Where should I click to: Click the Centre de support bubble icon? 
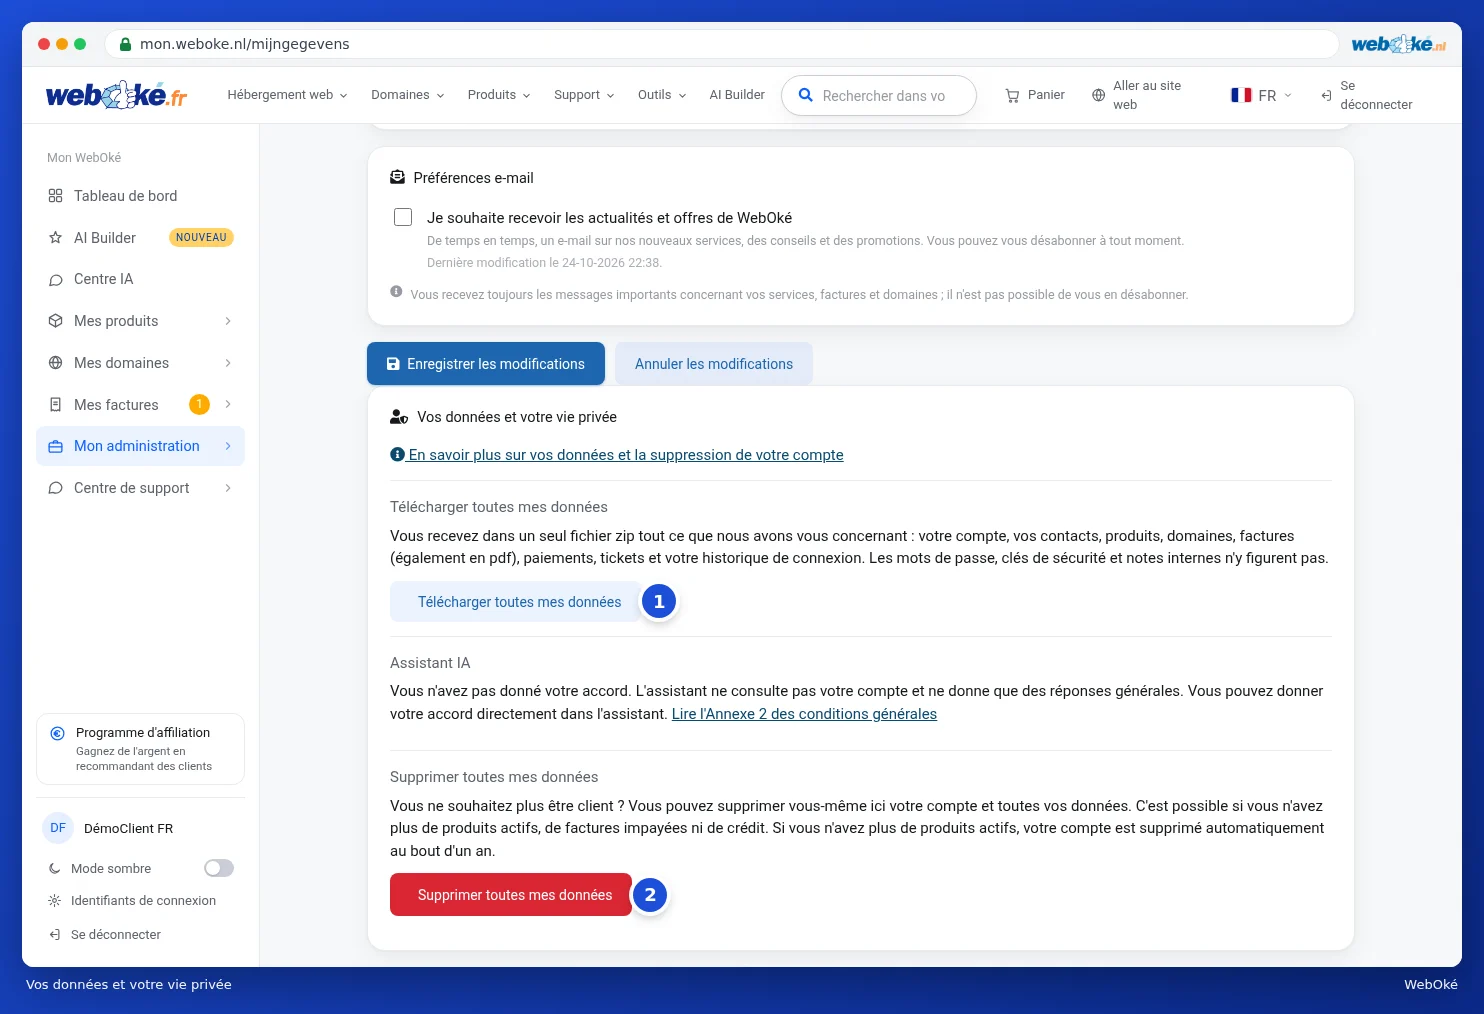tap(55, 488)
